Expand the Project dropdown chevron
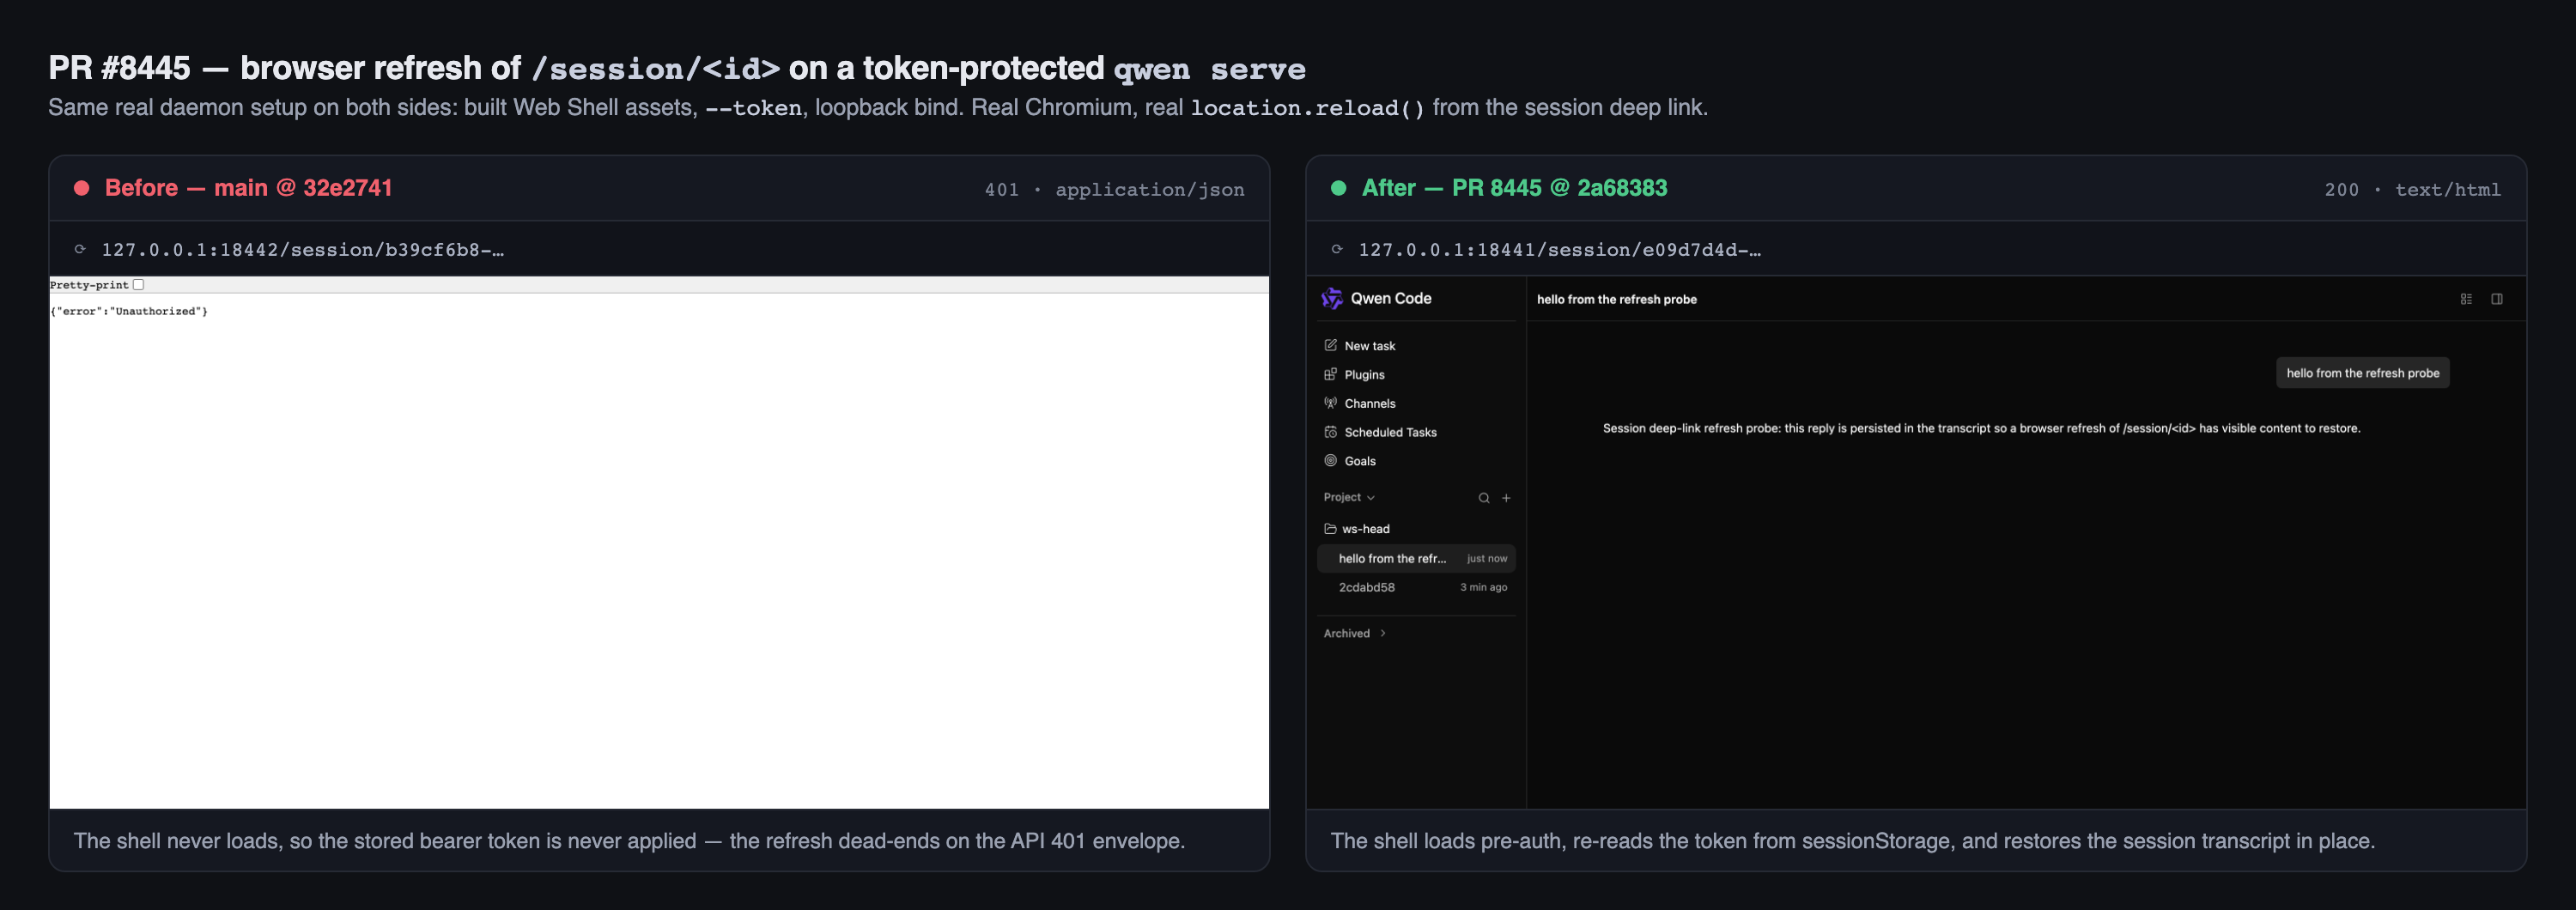Viewport: 2576px width, 910px height. coord(1371,498)
